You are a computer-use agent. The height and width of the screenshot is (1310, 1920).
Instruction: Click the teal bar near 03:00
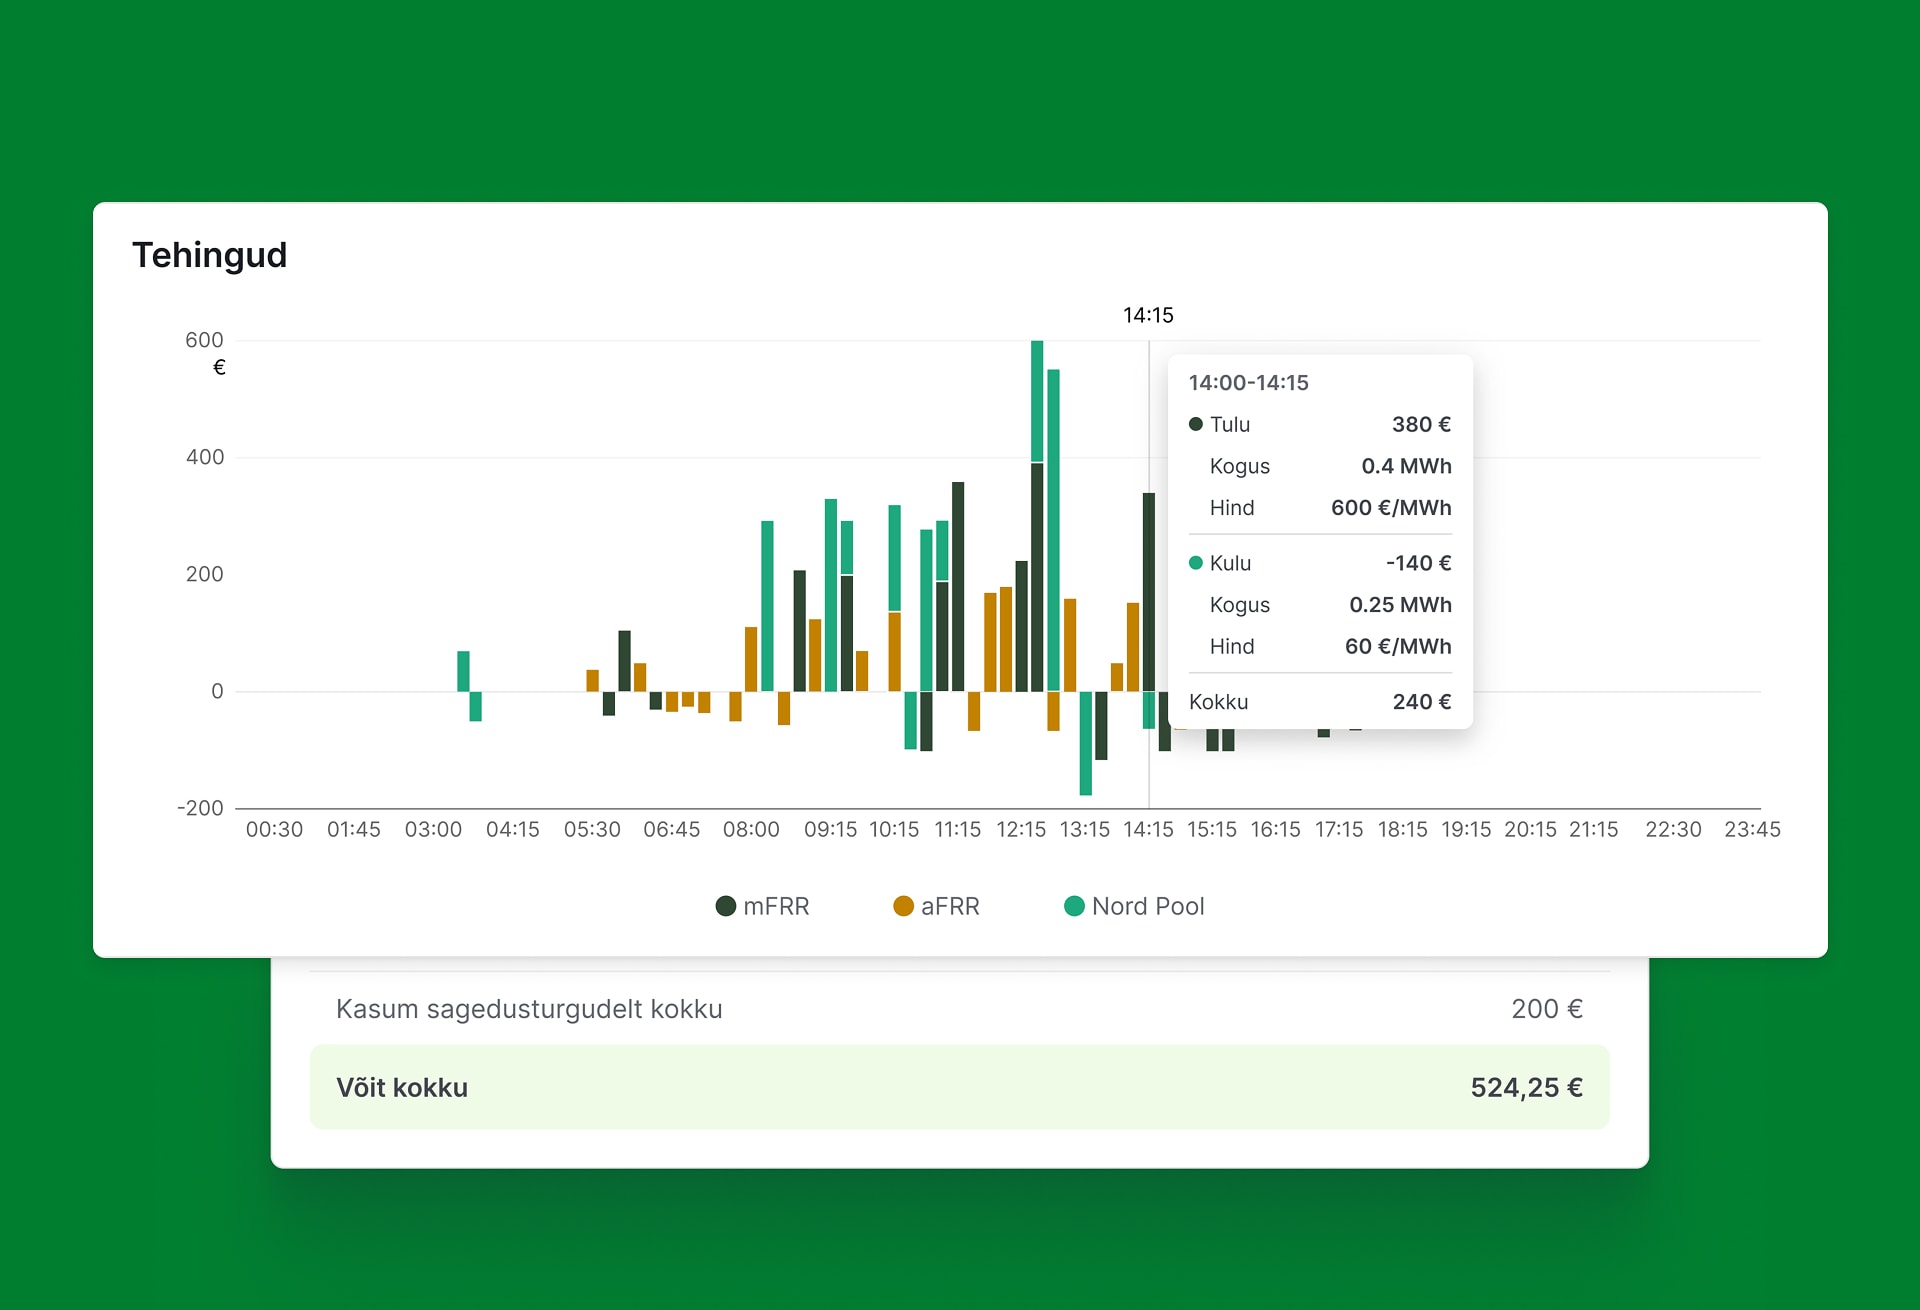pyautogui.click(x=463, y=671)
